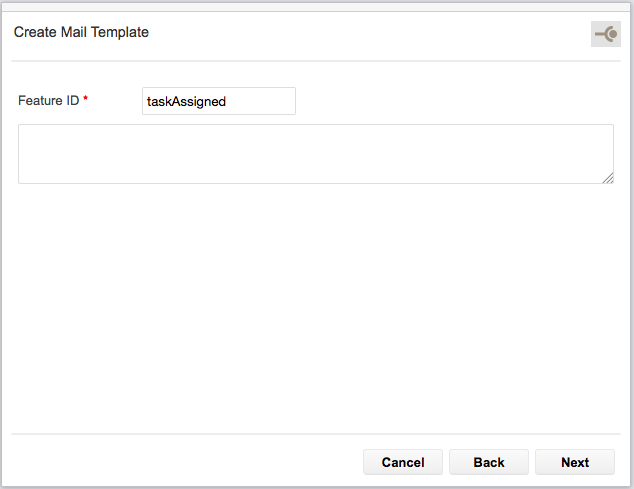Dismiss the mail template wizard via Cancel
The width and height of the screenshot is (634, 489).
click(x=403, y=462)
